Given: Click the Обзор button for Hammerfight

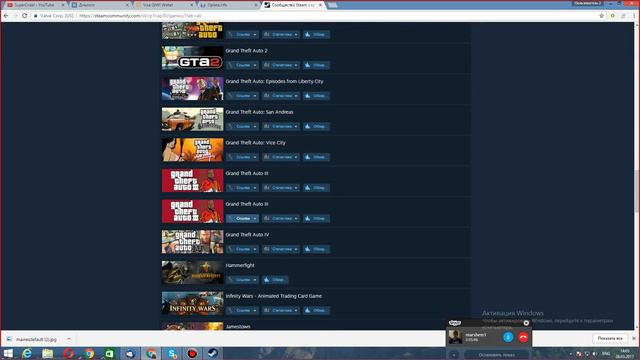Looking at the screenshot, I should [x=275, y=280].
